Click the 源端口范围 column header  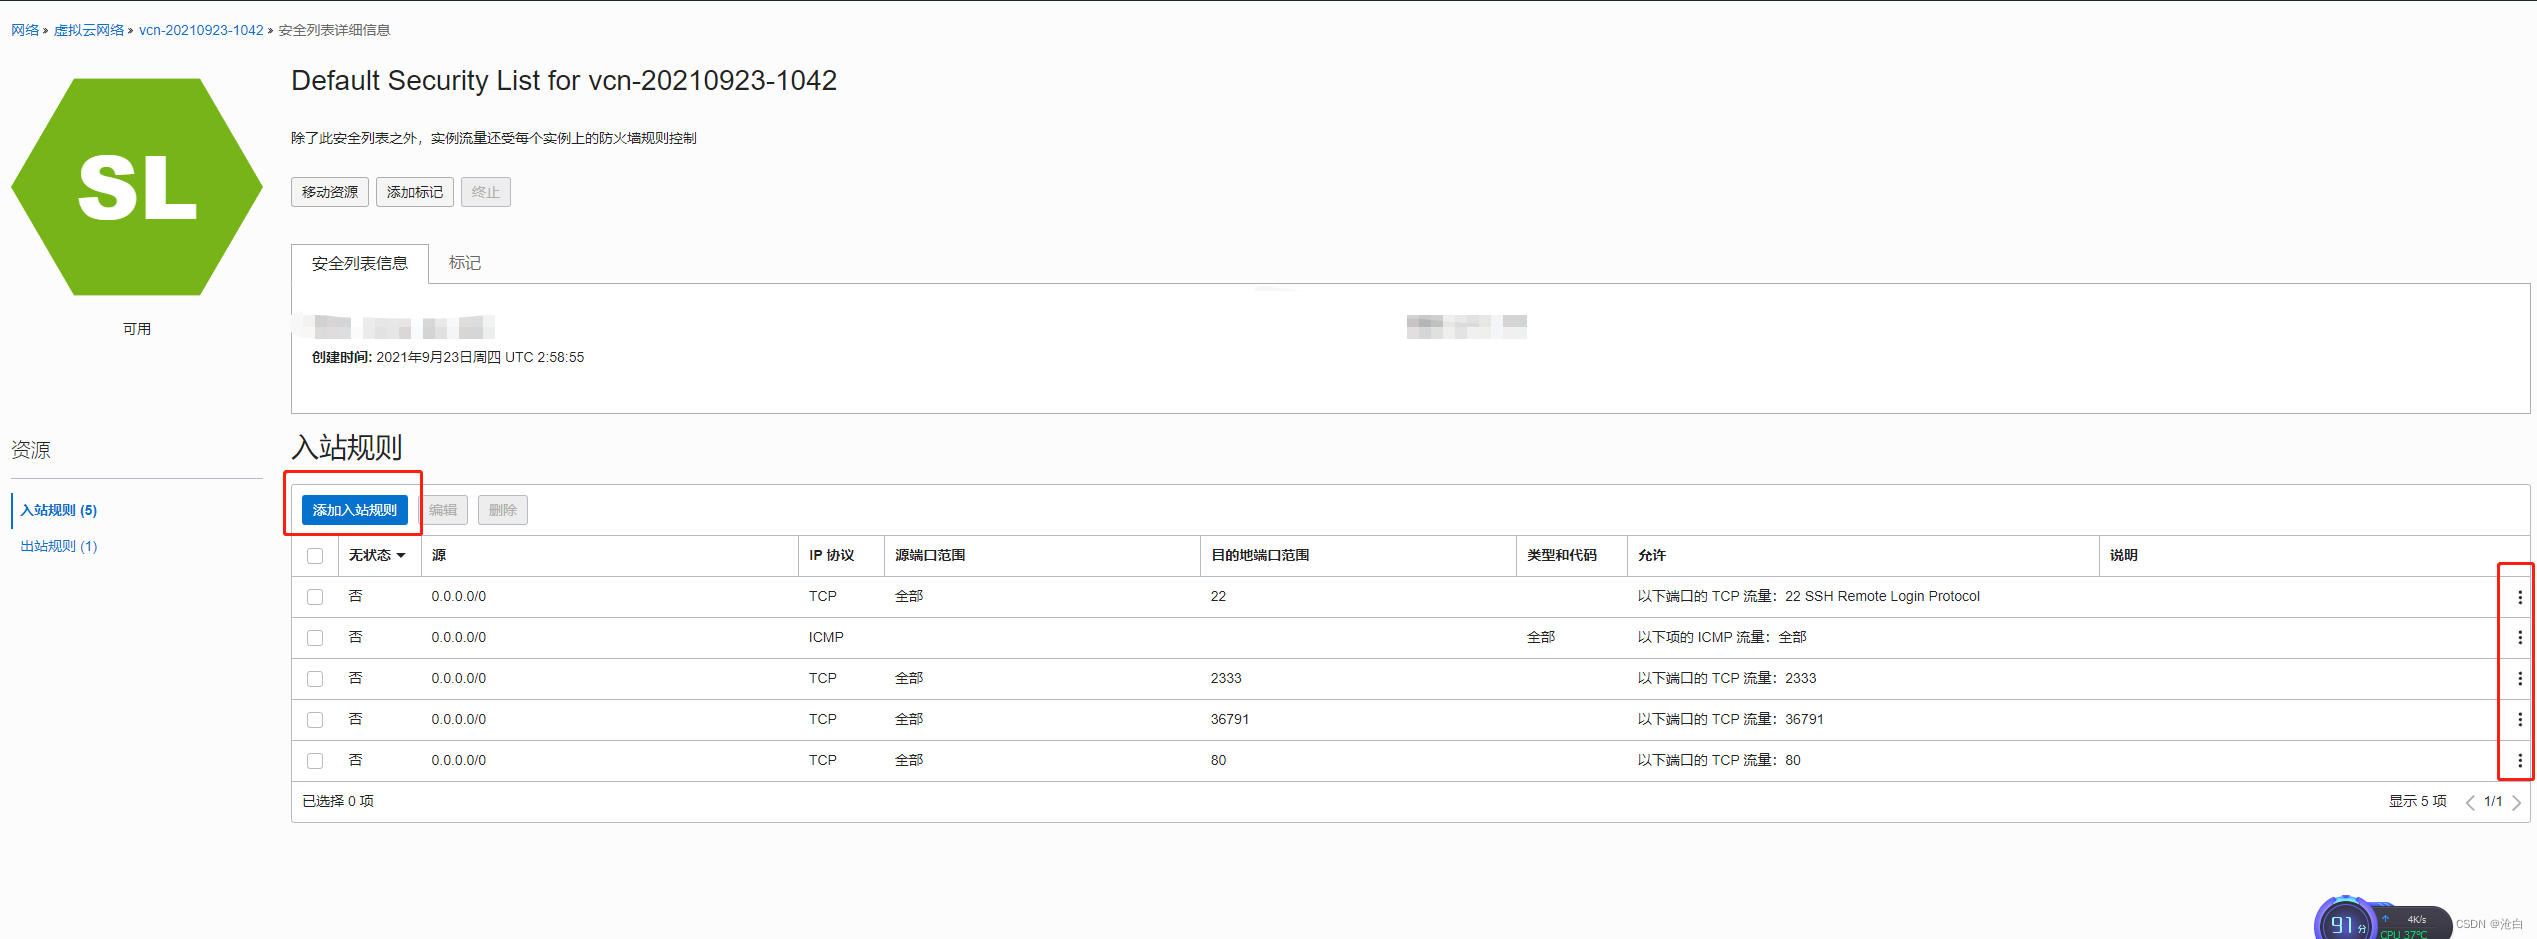pyautogui.click(x=930, y=555)
